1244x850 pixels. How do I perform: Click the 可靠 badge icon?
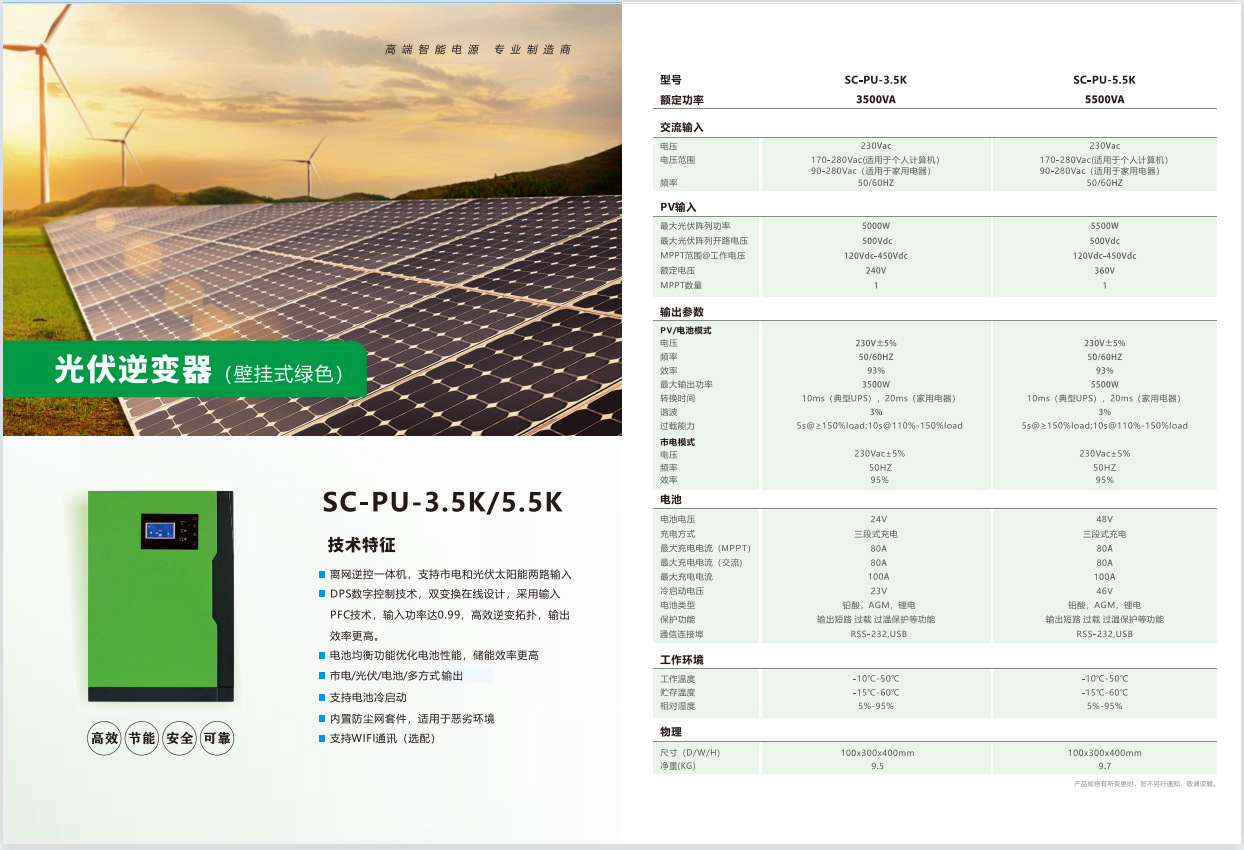(x=217, y=740)
